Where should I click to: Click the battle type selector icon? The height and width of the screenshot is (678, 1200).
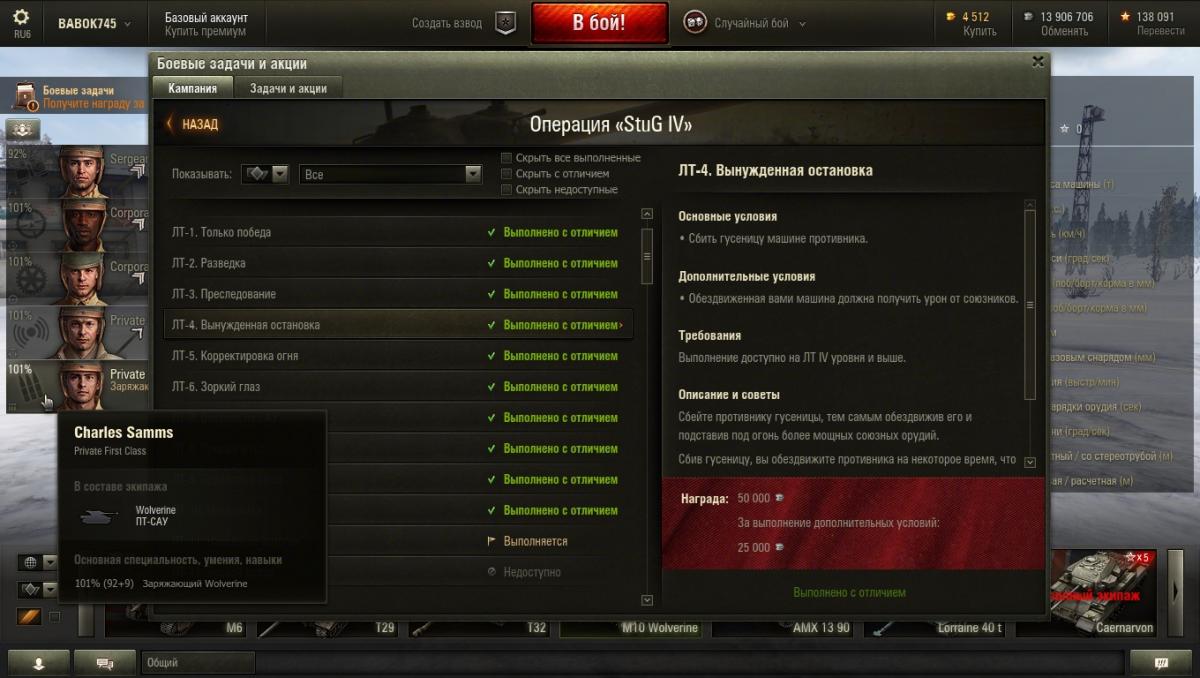point(694,22)
